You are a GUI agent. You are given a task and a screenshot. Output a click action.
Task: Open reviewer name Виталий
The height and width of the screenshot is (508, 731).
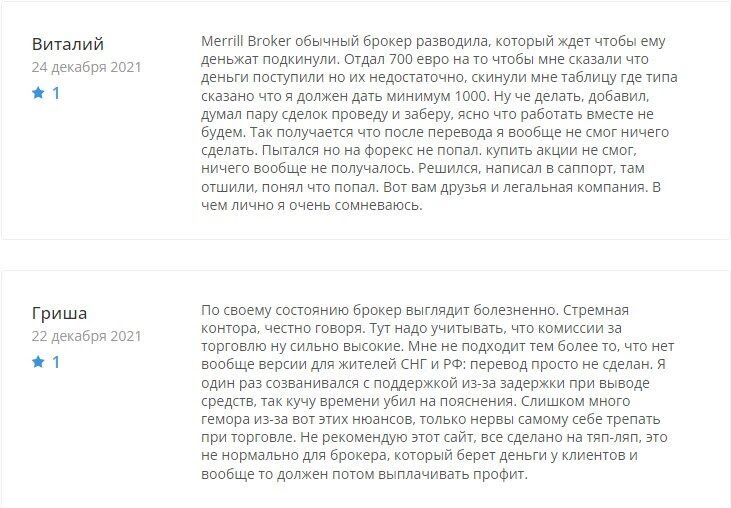tap(68, 44)
